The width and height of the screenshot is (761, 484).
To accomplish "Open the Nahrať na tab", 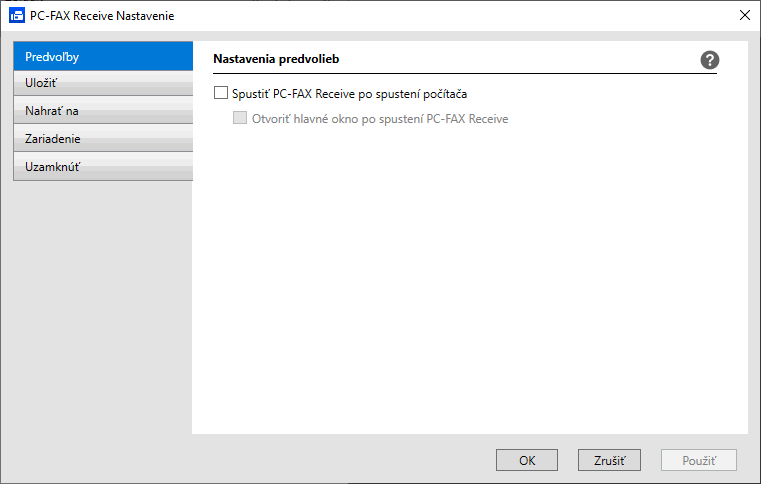I will (x=103, y=110).
